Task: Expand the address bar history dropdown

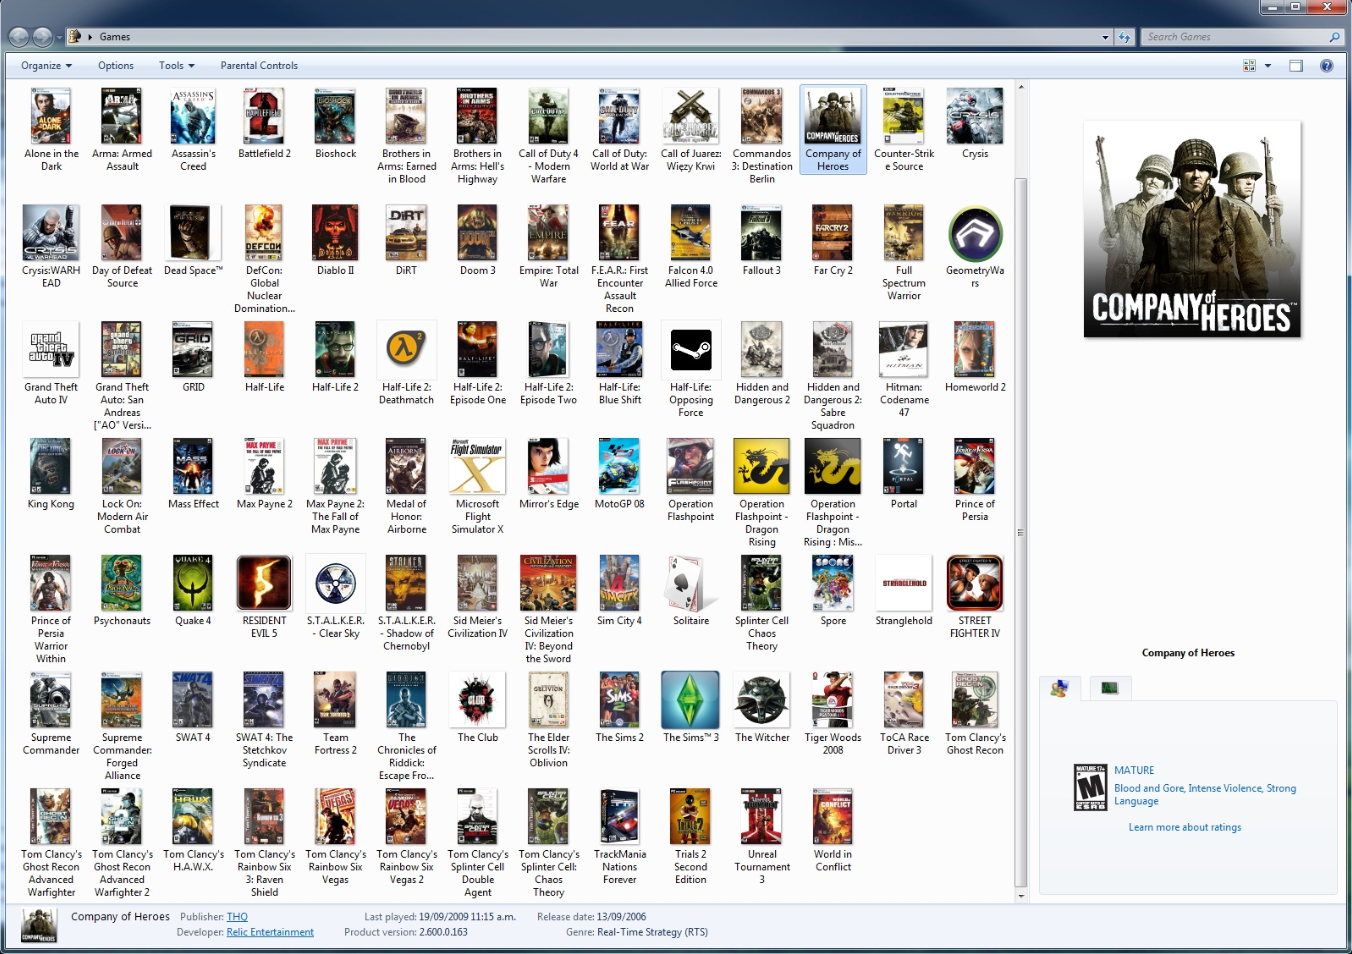Action: pyautogui.click(x=1105, y=37)
